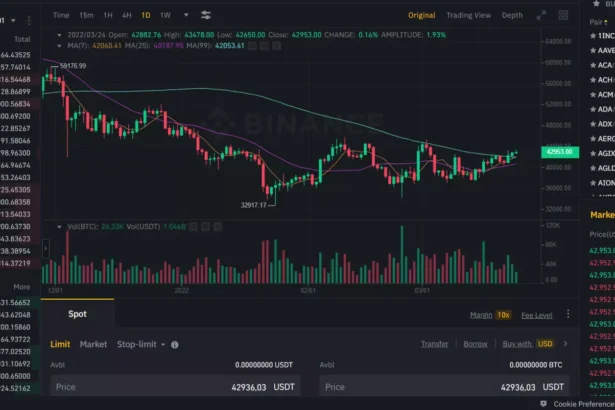615x410 pixels.
Task: Open Cookie Preferences
Action: coord(584,404)
